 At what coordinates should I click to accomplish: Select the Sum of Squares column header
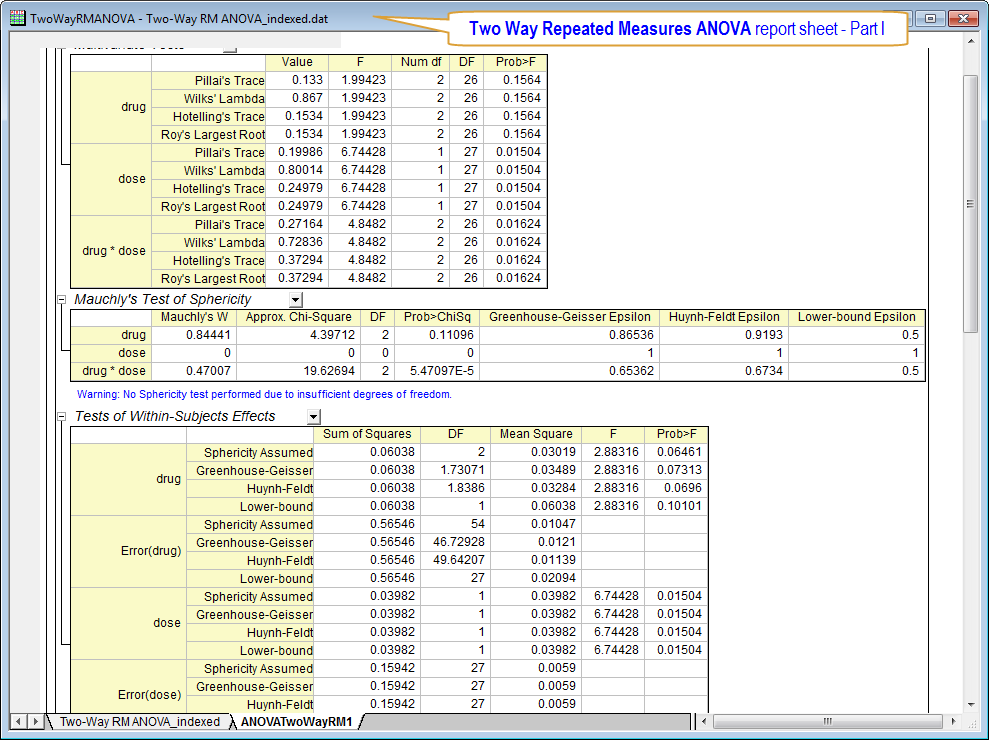coord(367,434)
